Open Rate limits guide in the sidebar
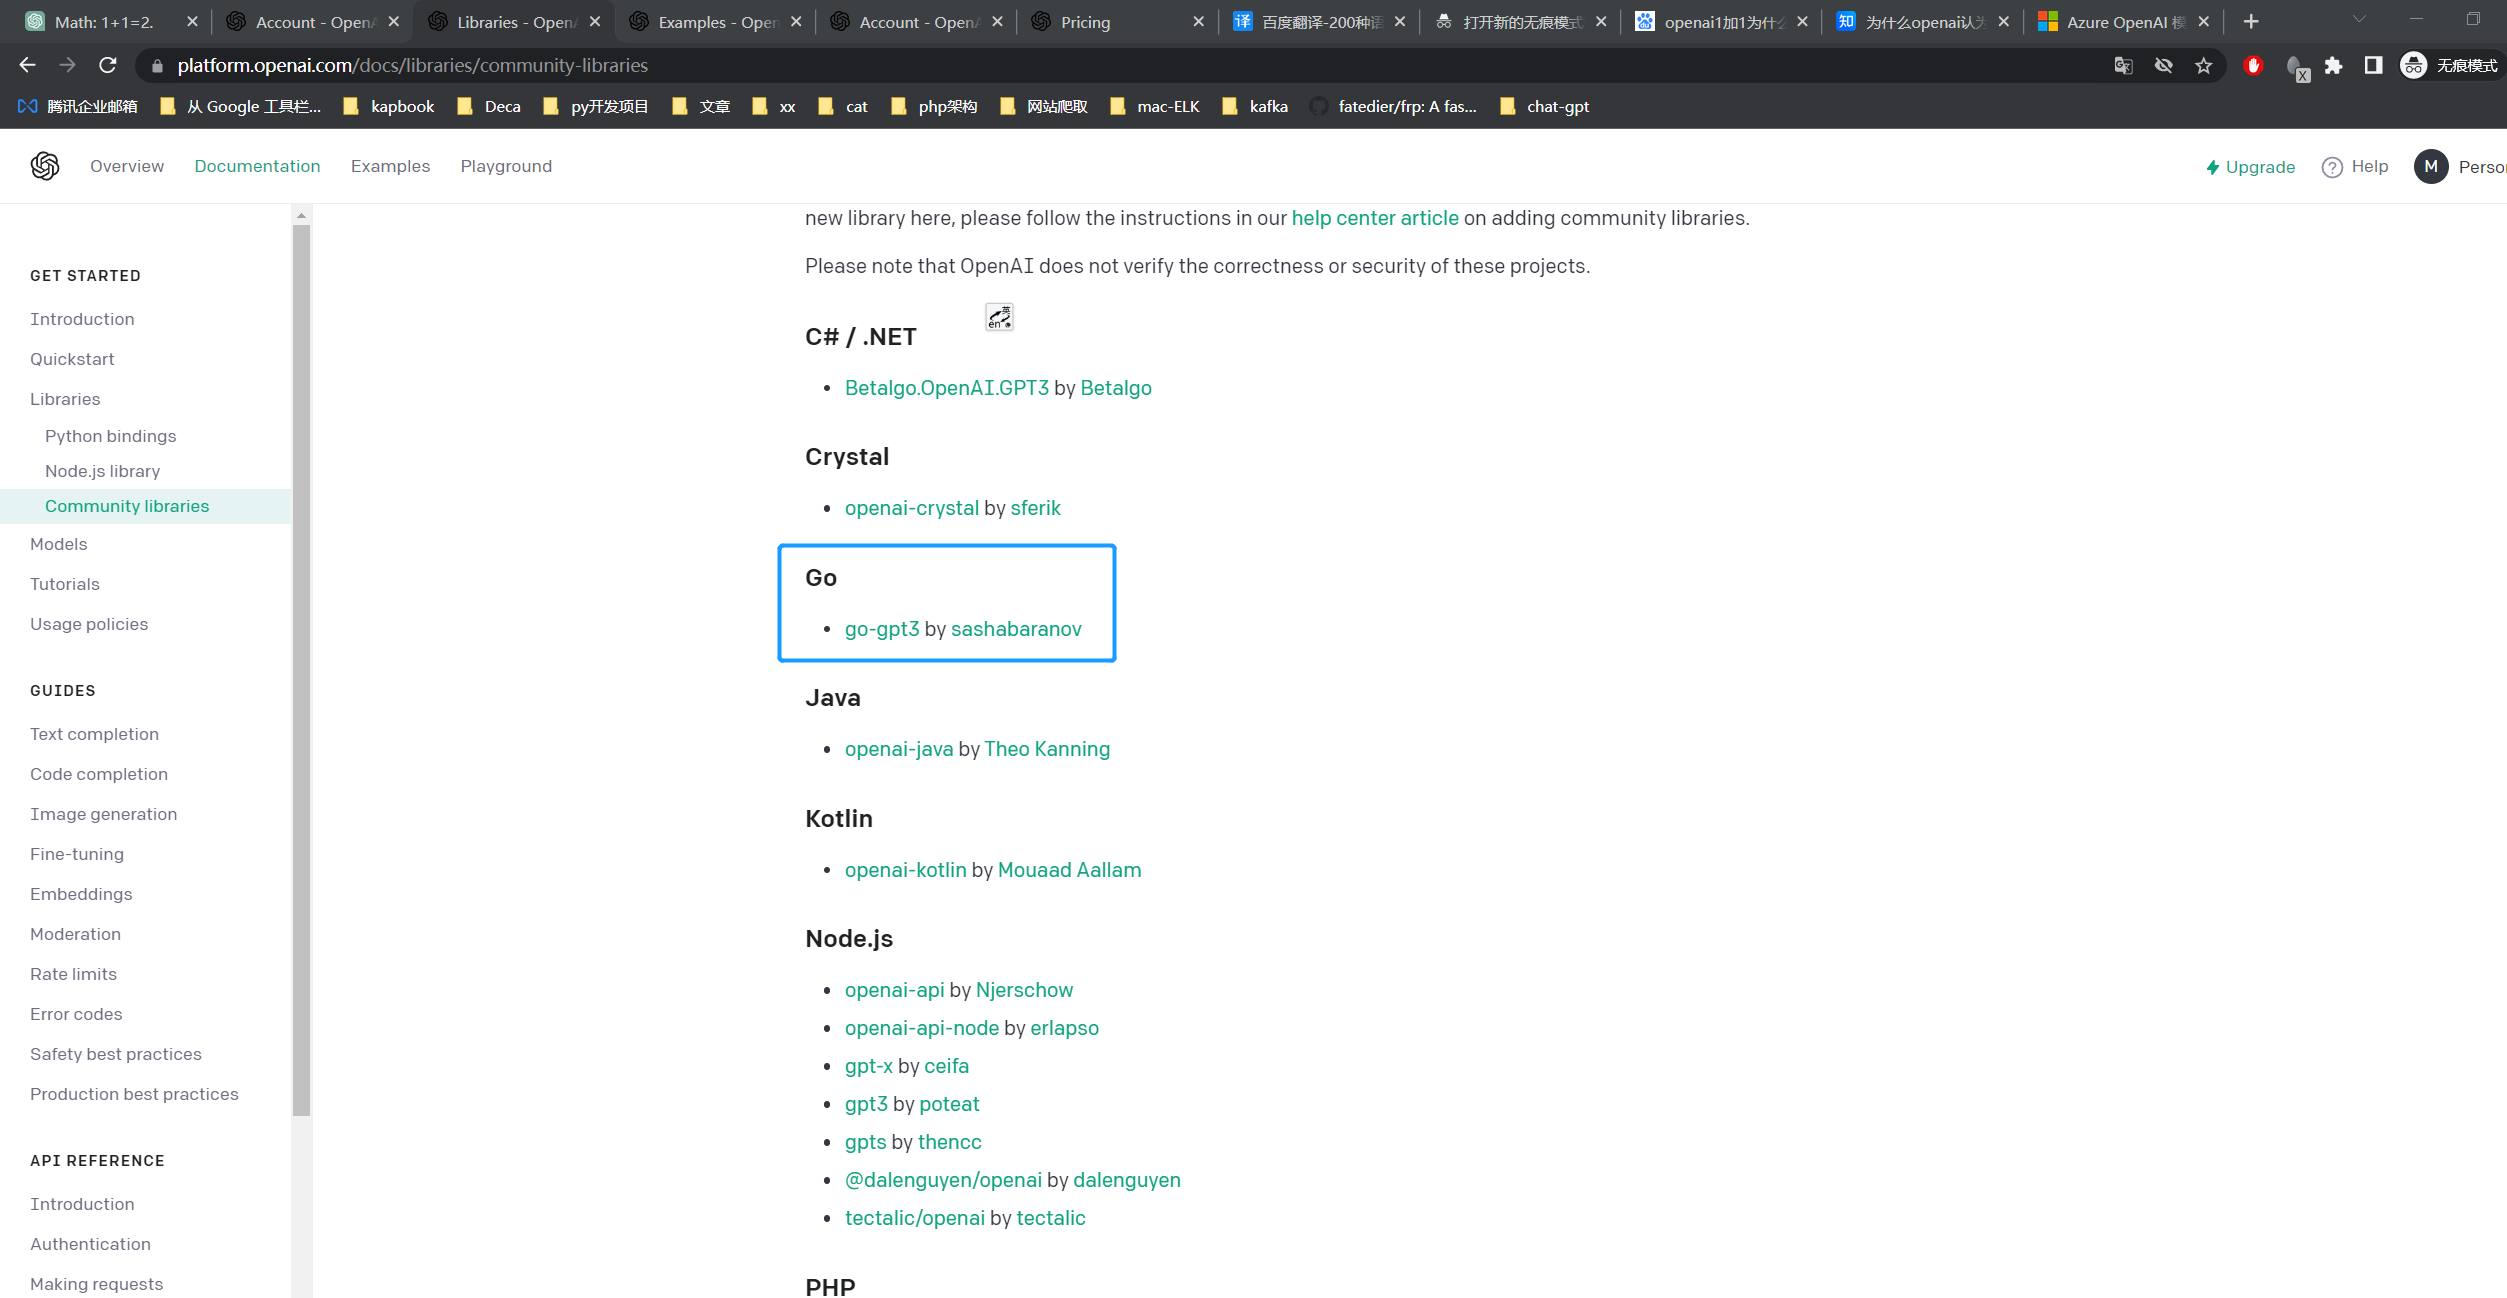This screenshot has height=1298, width=2507. point(73,974)
